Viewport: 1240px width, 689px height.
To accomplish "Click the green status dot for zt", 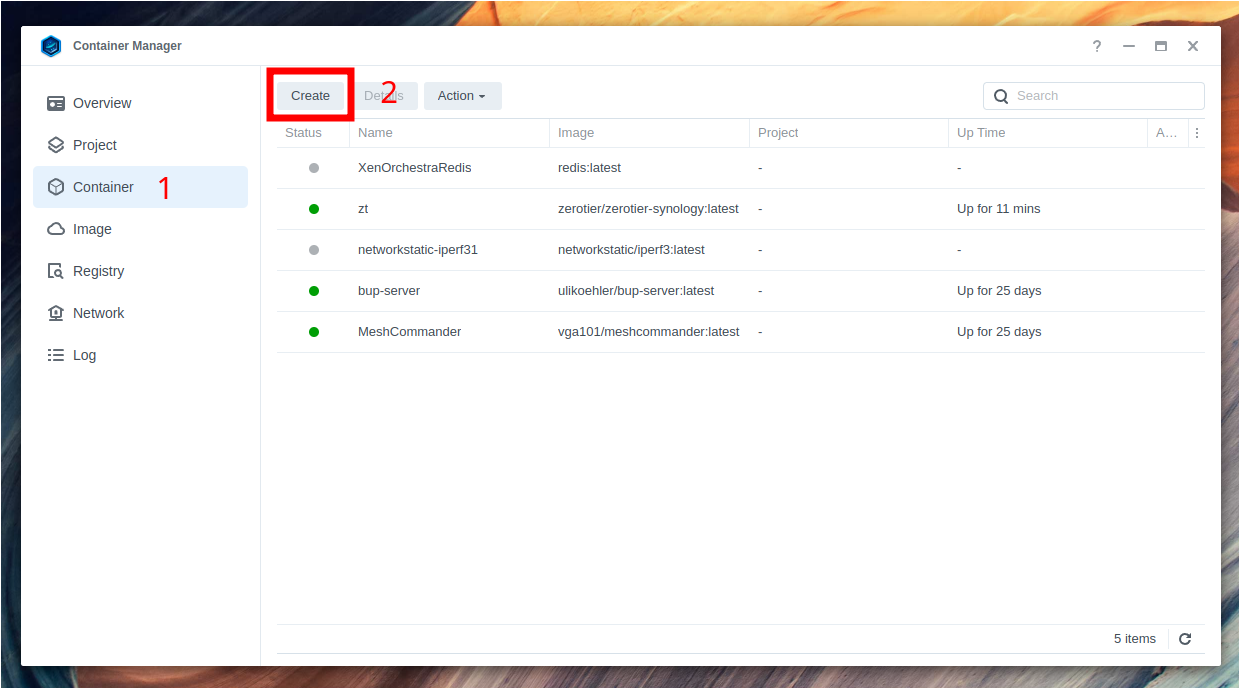I will [x=314, y=209].
